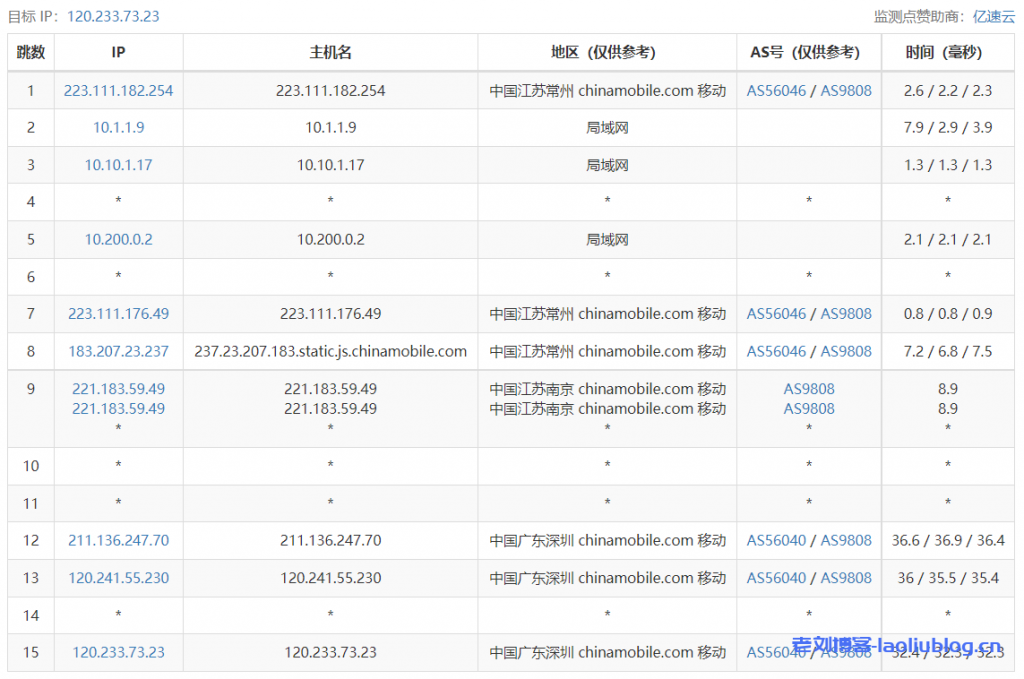
Task: Click the 跳数 column header
Action: [31, 53]
